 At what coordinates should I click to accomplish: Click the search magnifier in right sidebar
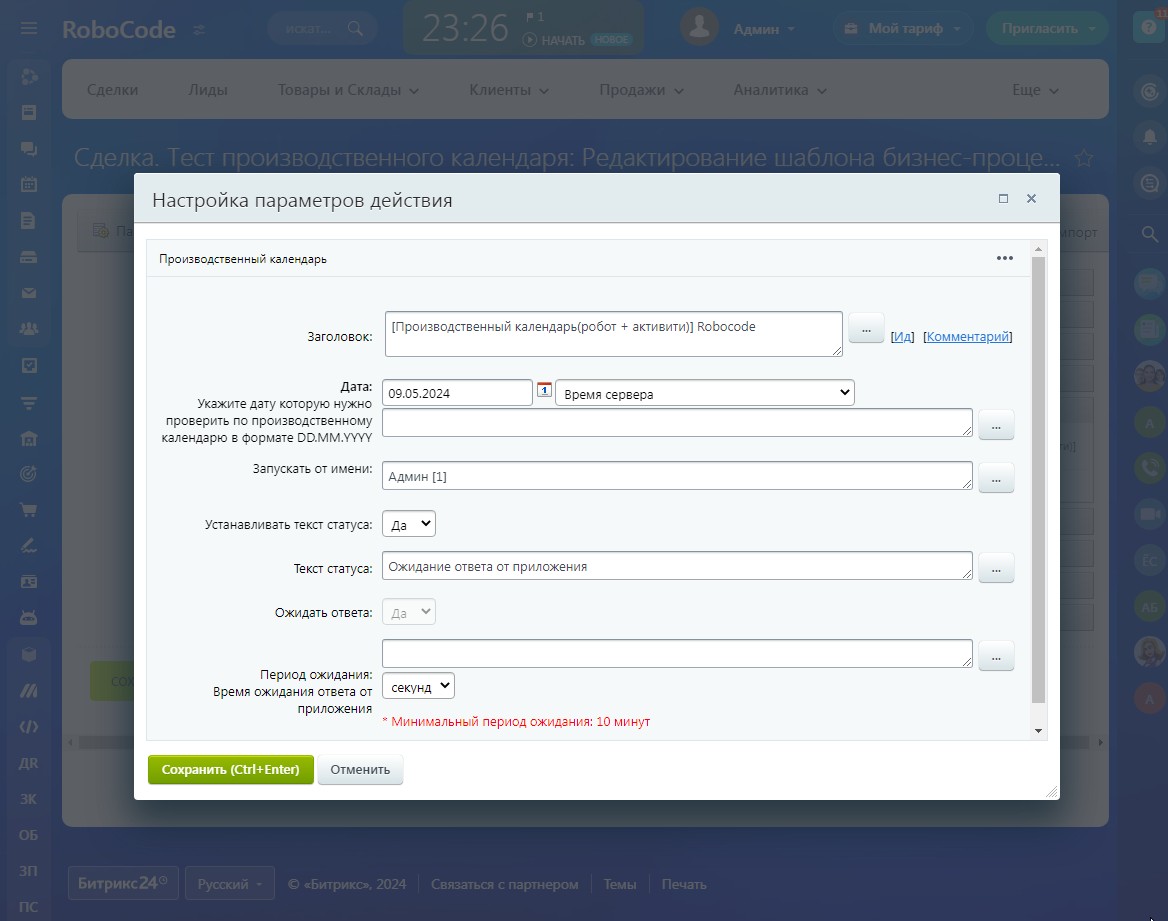(x=1149, y=233)
